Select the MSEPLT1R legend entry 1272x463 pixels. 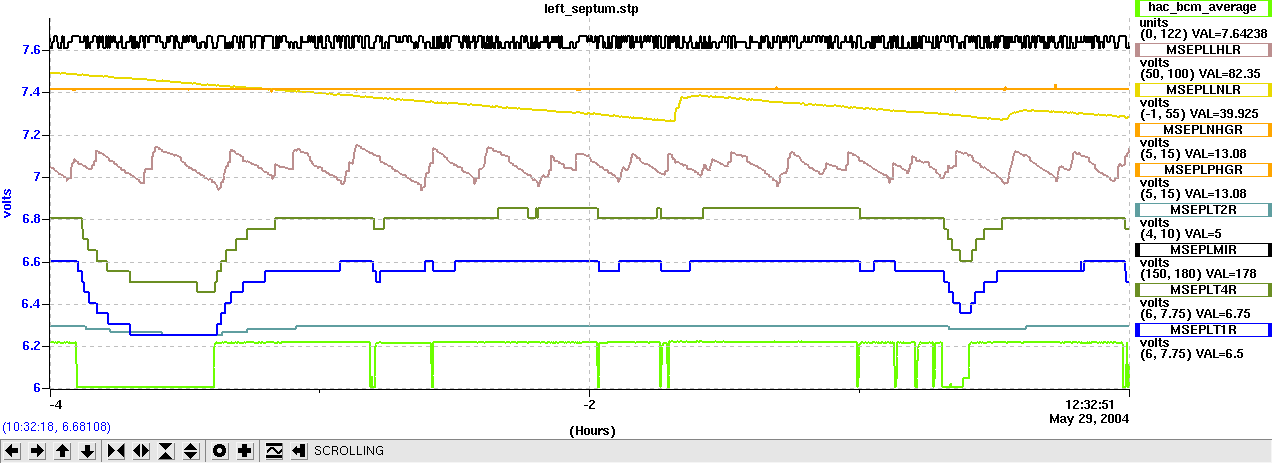[x=1205, y=329]
